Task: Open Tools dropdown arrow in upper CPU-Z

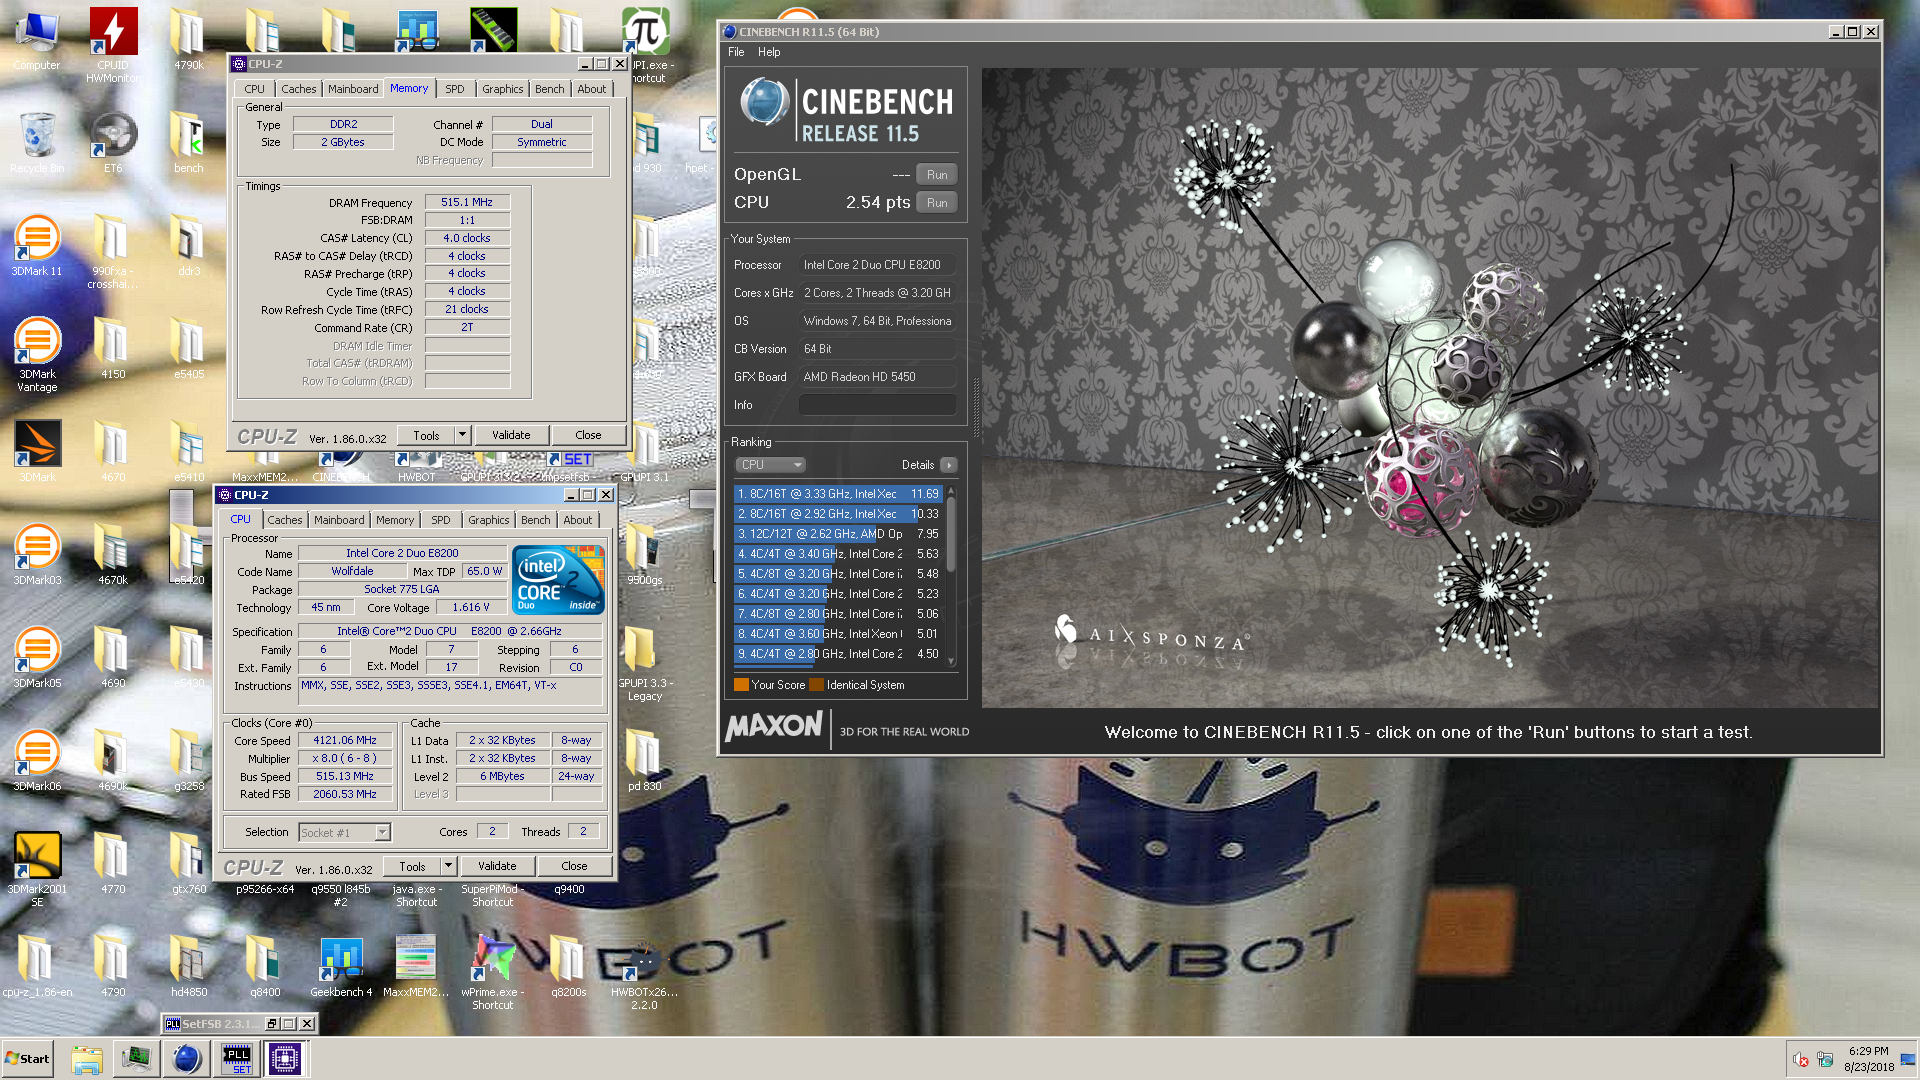Action: tap(462, 435)
